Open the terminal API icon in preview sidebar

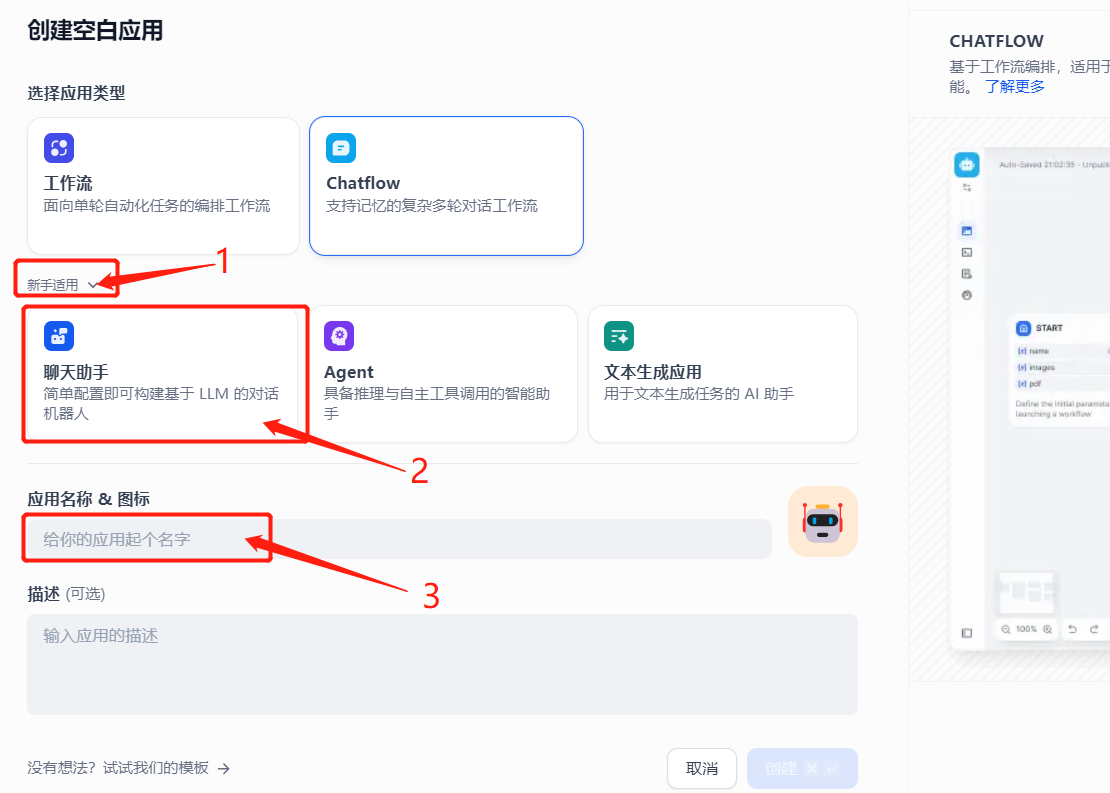point(967,252)
